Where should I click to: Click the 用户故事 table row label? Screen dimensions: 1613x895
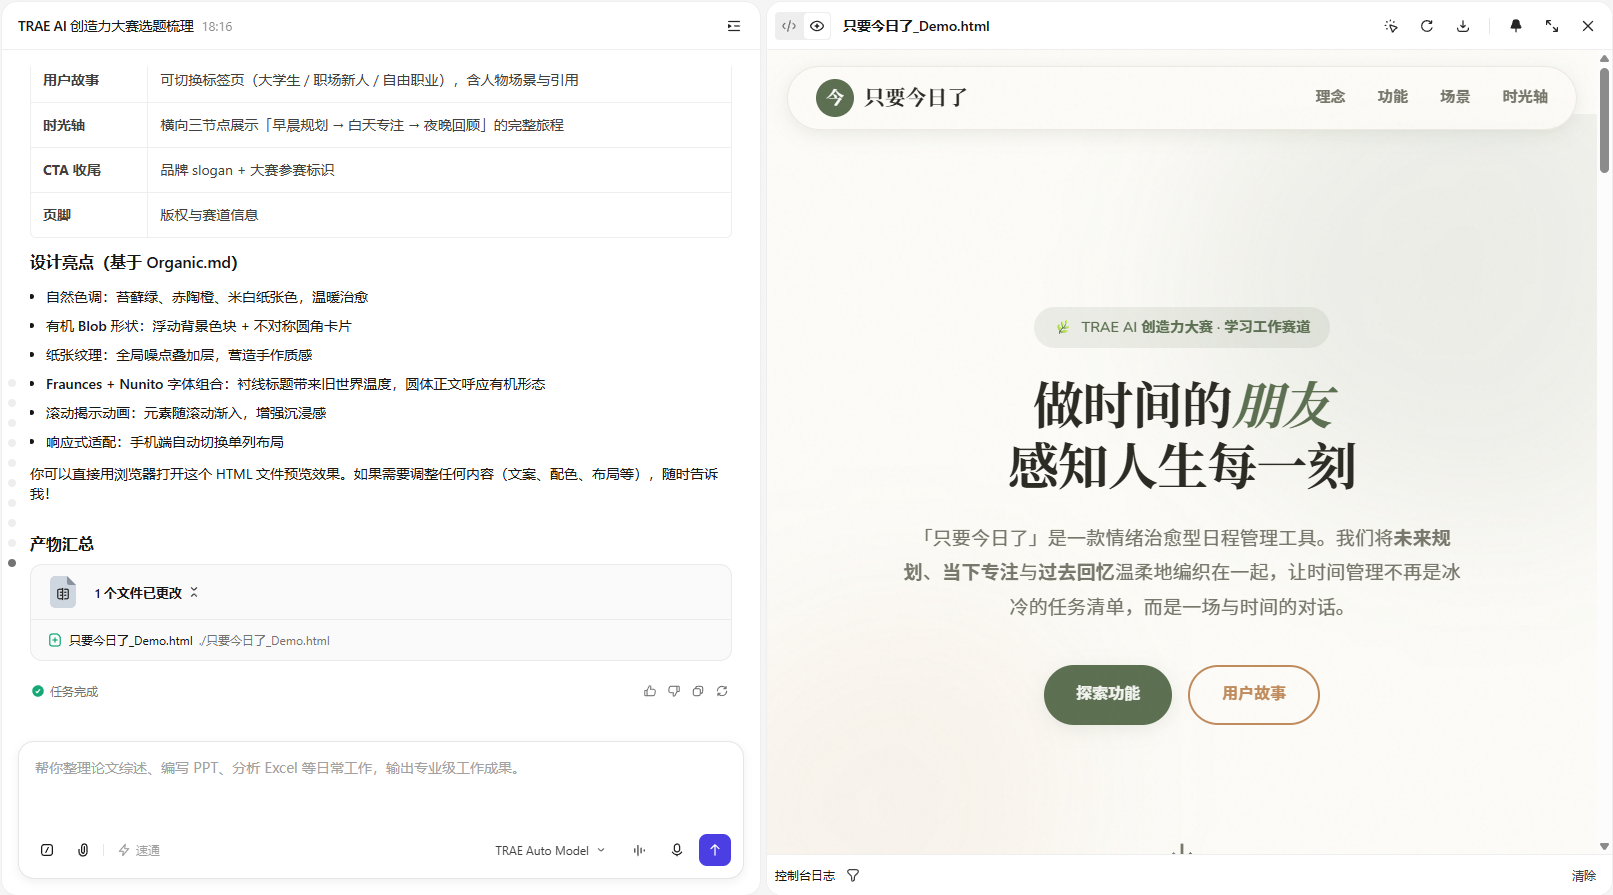pyautogui.click(x=71, y=80)
